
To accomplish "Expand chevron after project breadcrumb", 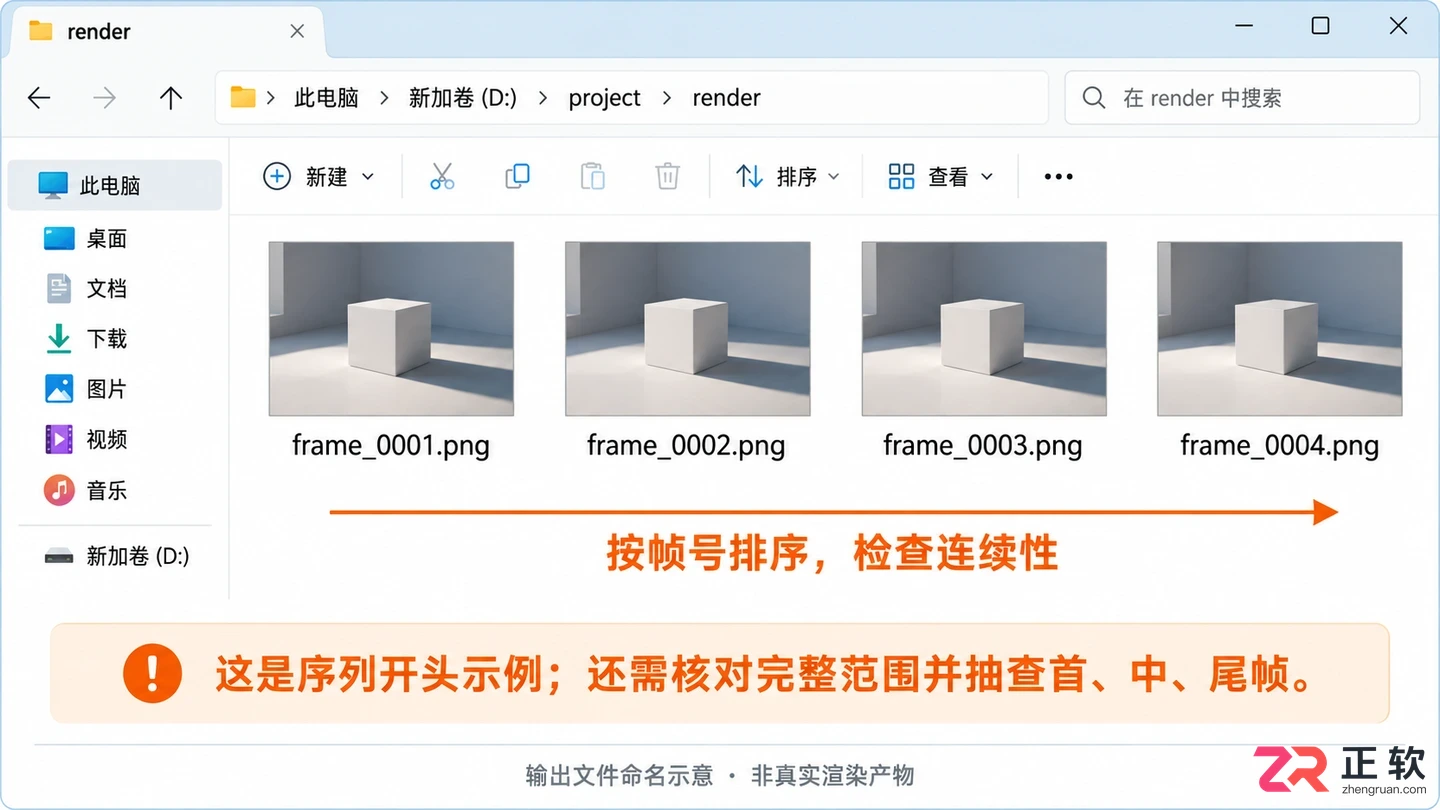I will point(666,98).
